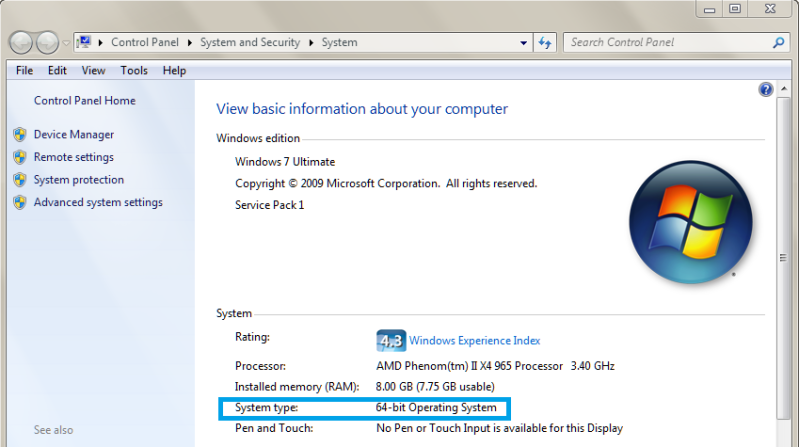The image size is (799, 447).
Task: Navigate to System and Security breadcrumb
Action: coord(250,42)
